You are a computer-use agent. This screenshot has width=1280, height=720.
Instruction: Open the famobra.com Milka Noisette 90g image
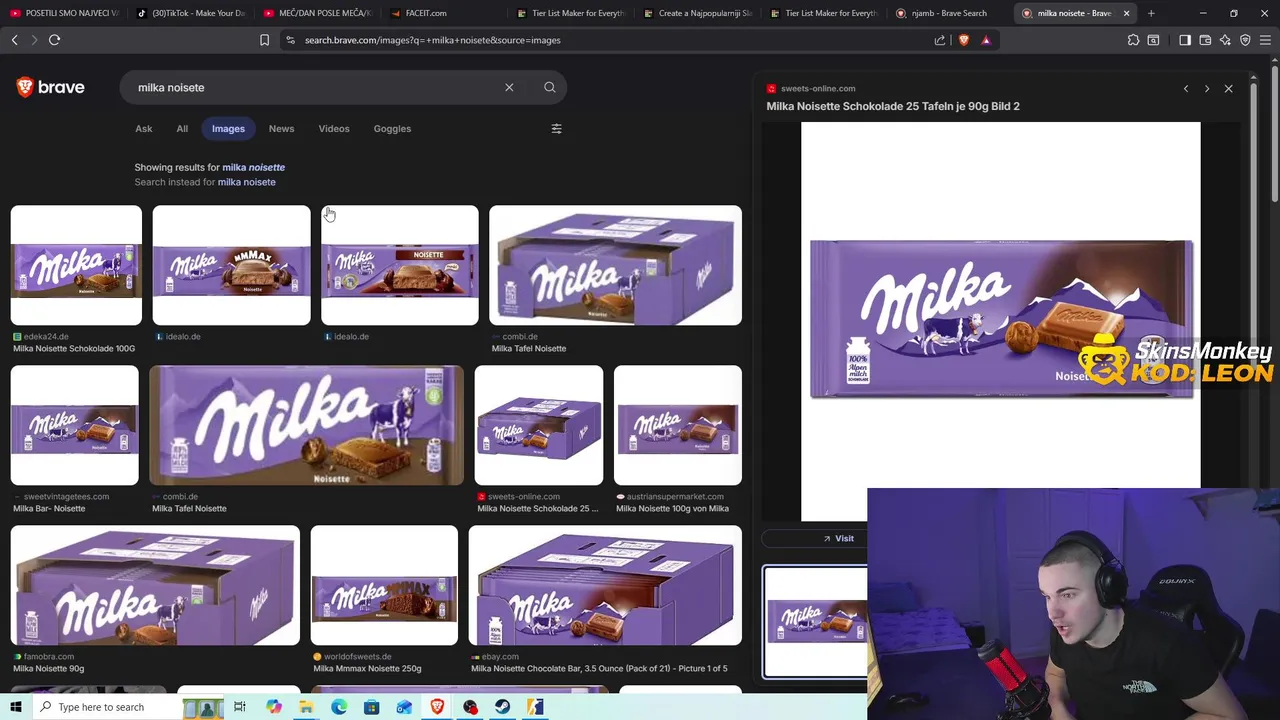point(155,586)
